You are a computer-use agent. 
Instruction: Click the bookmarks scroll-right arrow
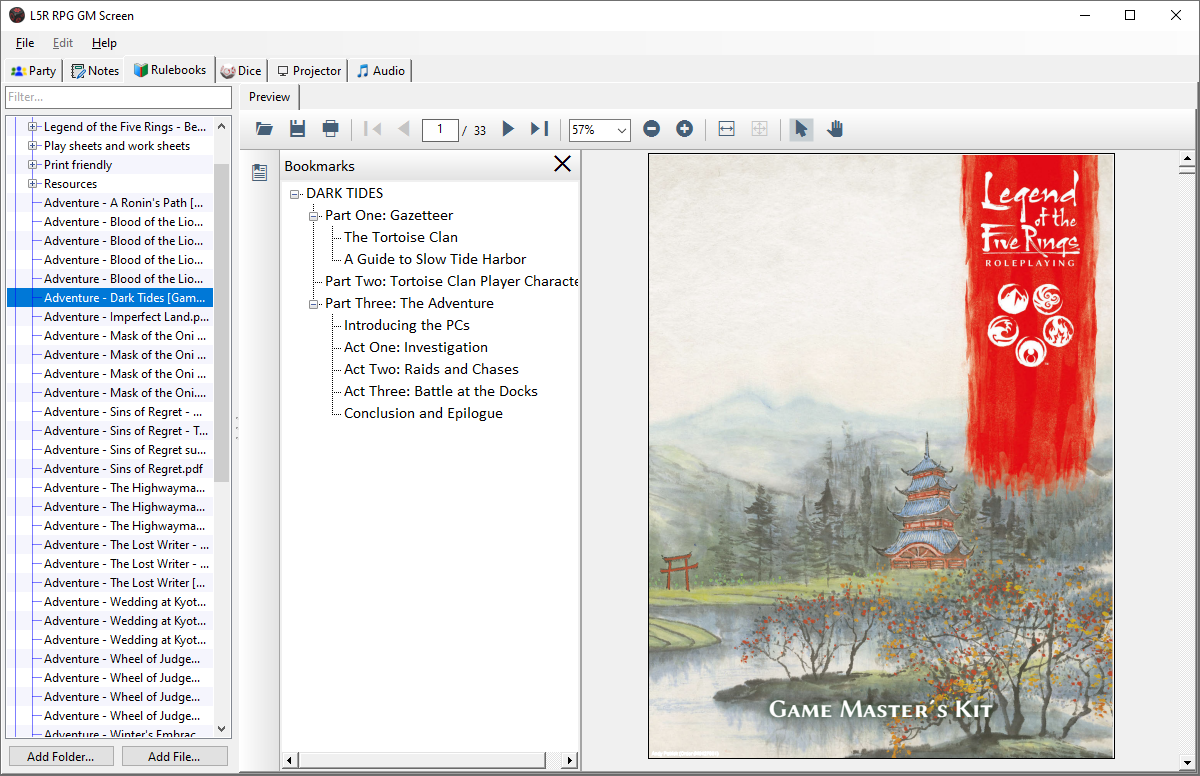pos(571,761)
